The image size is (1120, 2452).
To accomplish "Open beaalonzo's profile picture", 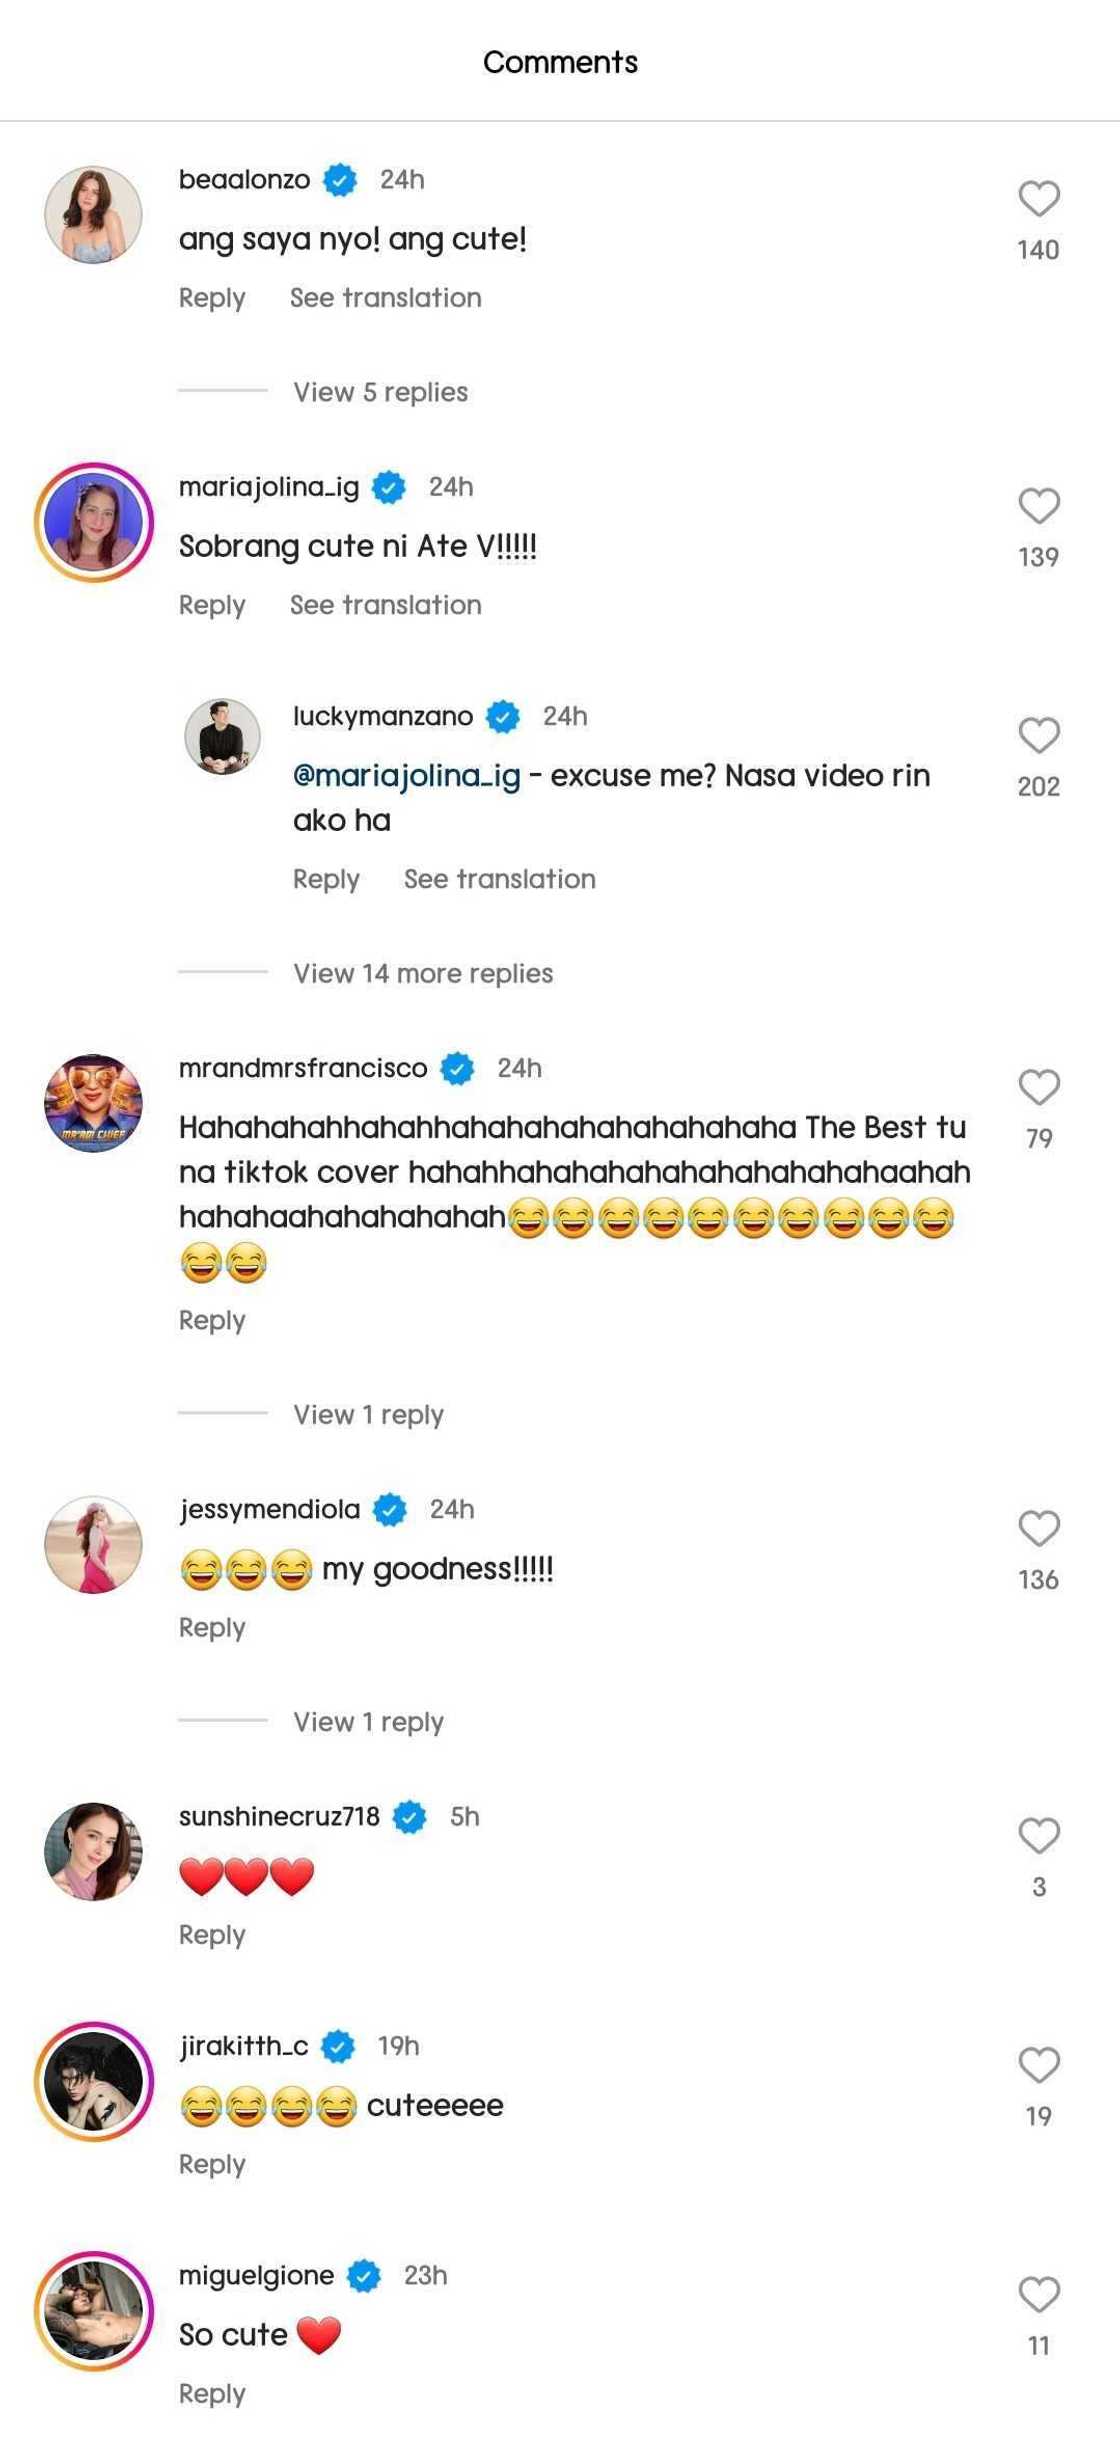I will click(x=93, y=215).
